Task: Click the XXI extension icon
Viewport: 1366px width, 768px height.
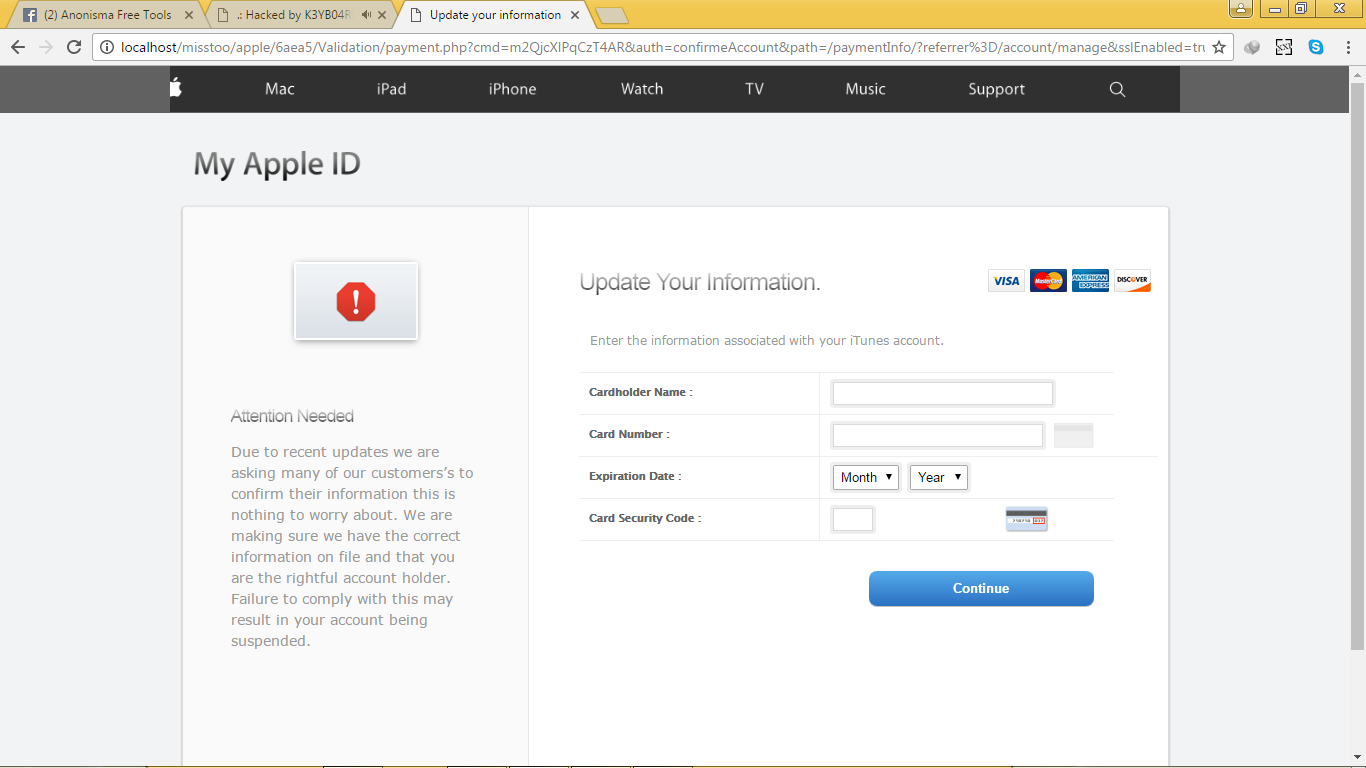Action: 1284,47
